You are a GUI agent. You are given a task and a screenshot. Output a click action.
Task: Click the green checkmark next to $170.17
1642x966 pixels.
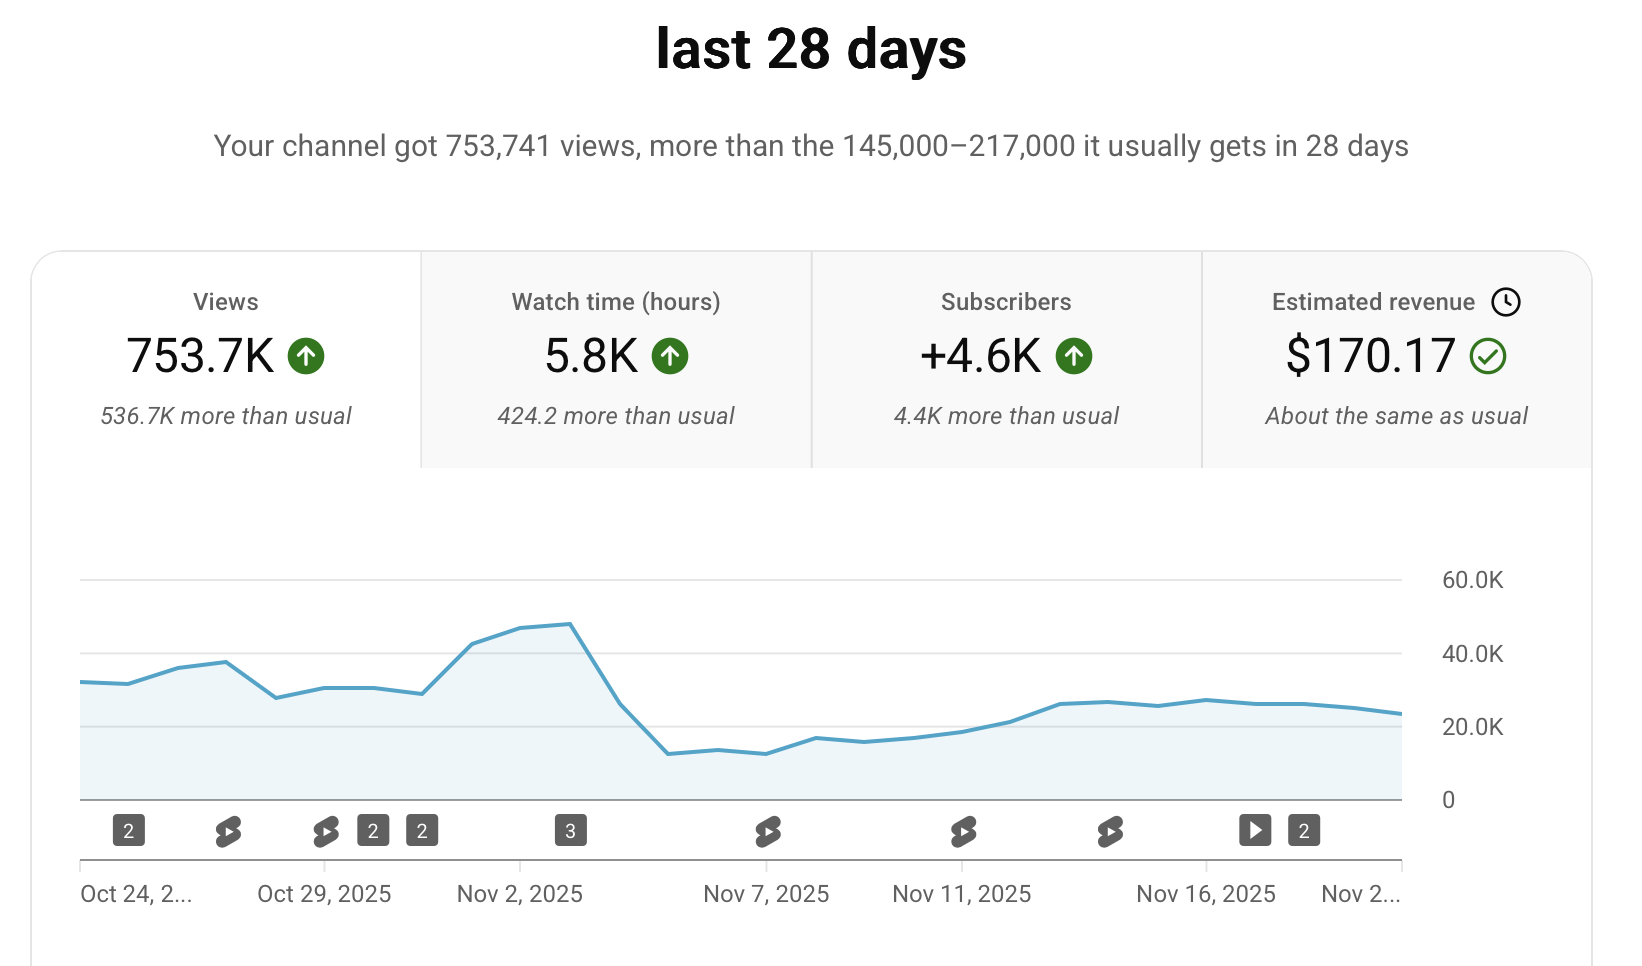point(1488,356)
